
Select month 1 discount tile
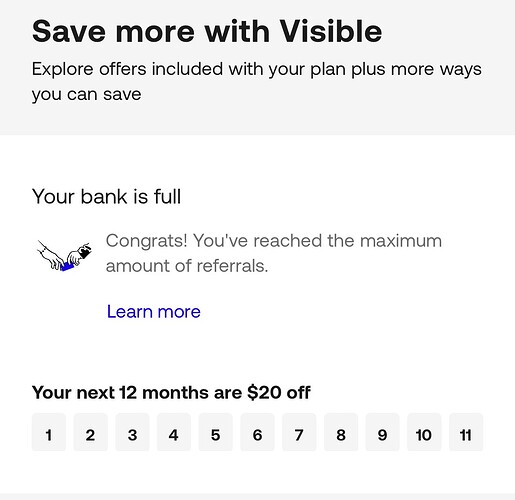[x=49, y=432]
